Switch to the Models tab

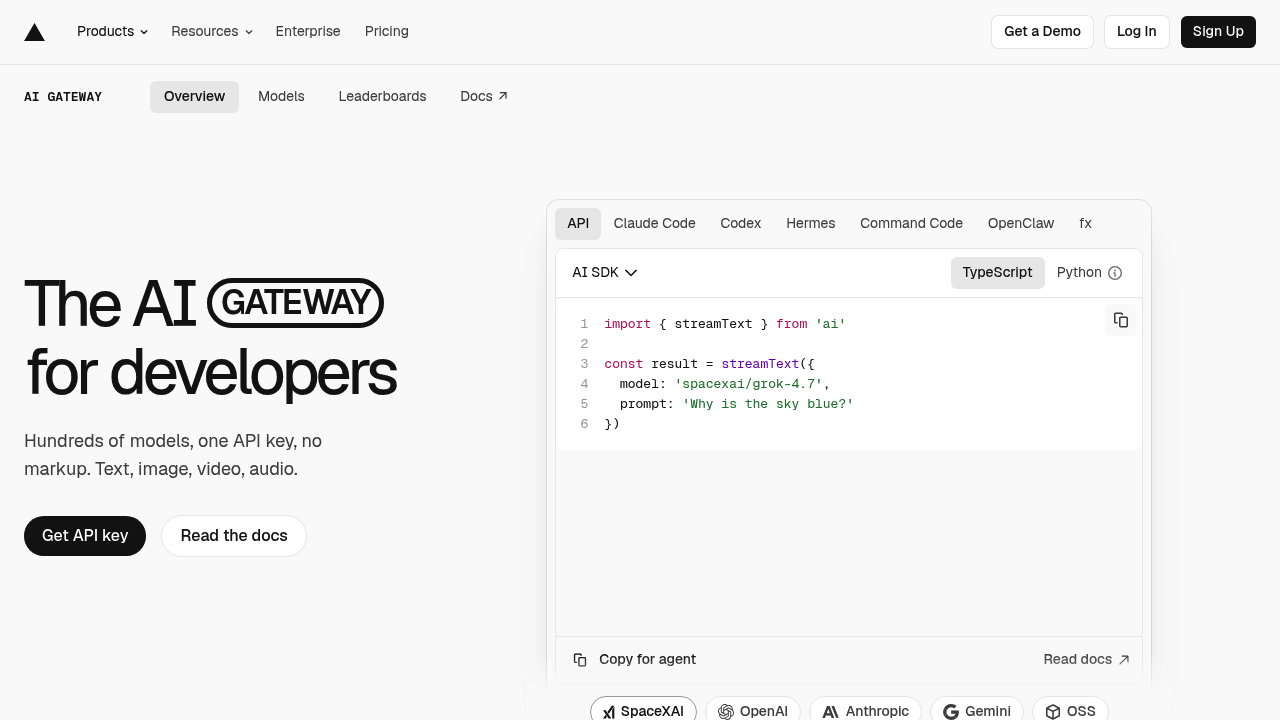[x=281, y=97]
